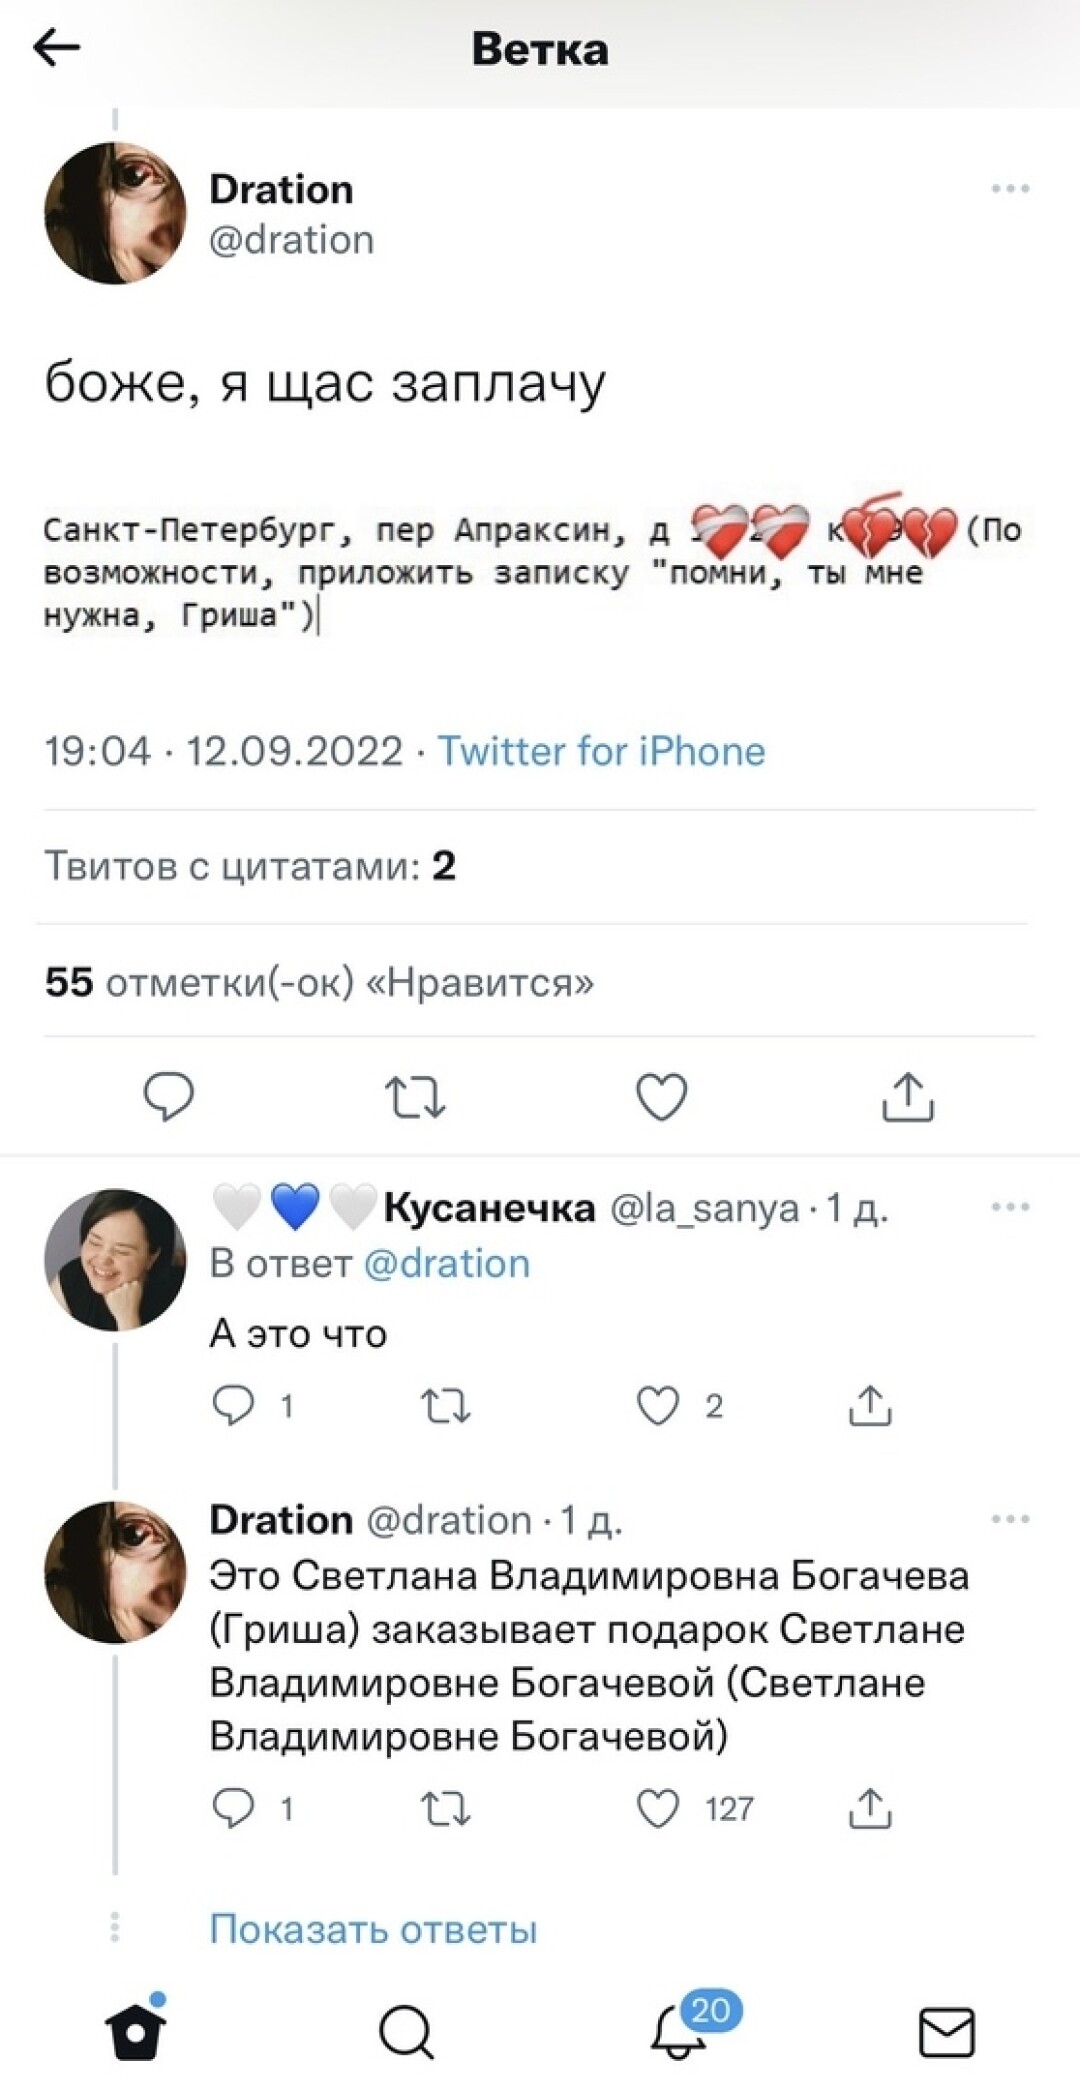Share the main tweet
This screenshot has height=2090, width=1080.
click(908, 1097)
